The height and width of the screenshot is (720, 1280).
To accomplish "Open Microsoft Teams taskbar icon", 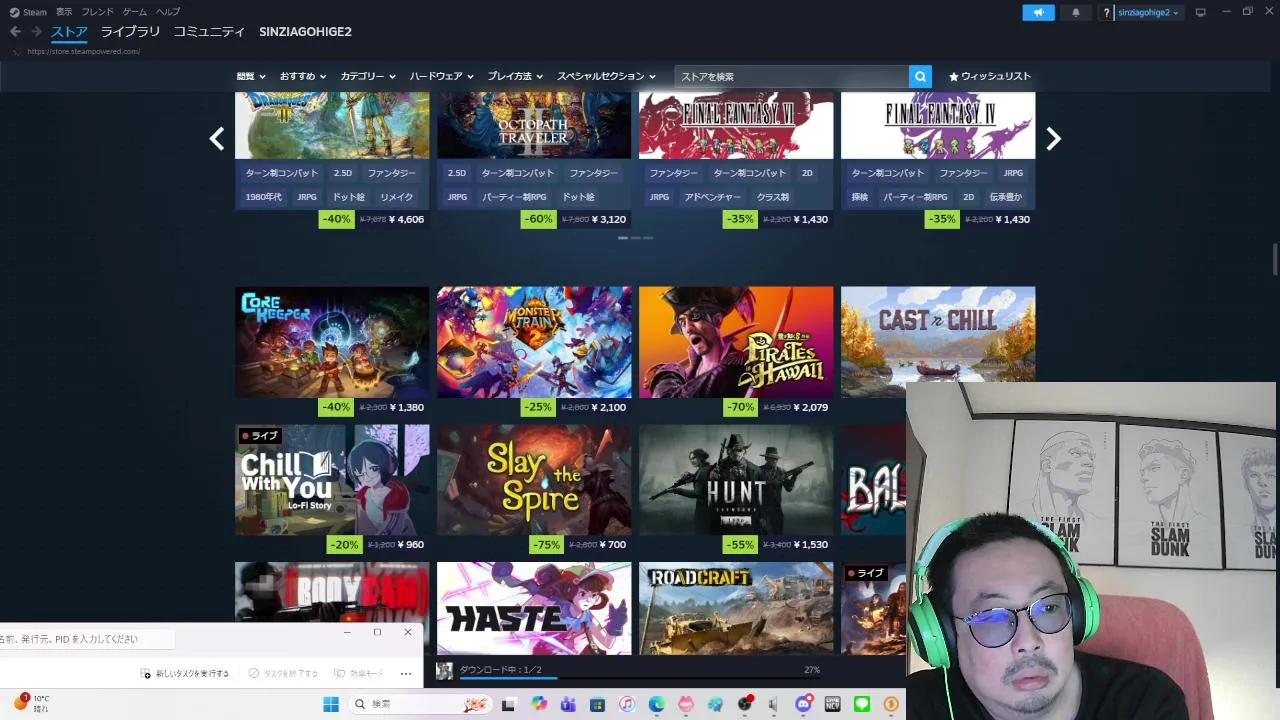I will click(568, 704).
